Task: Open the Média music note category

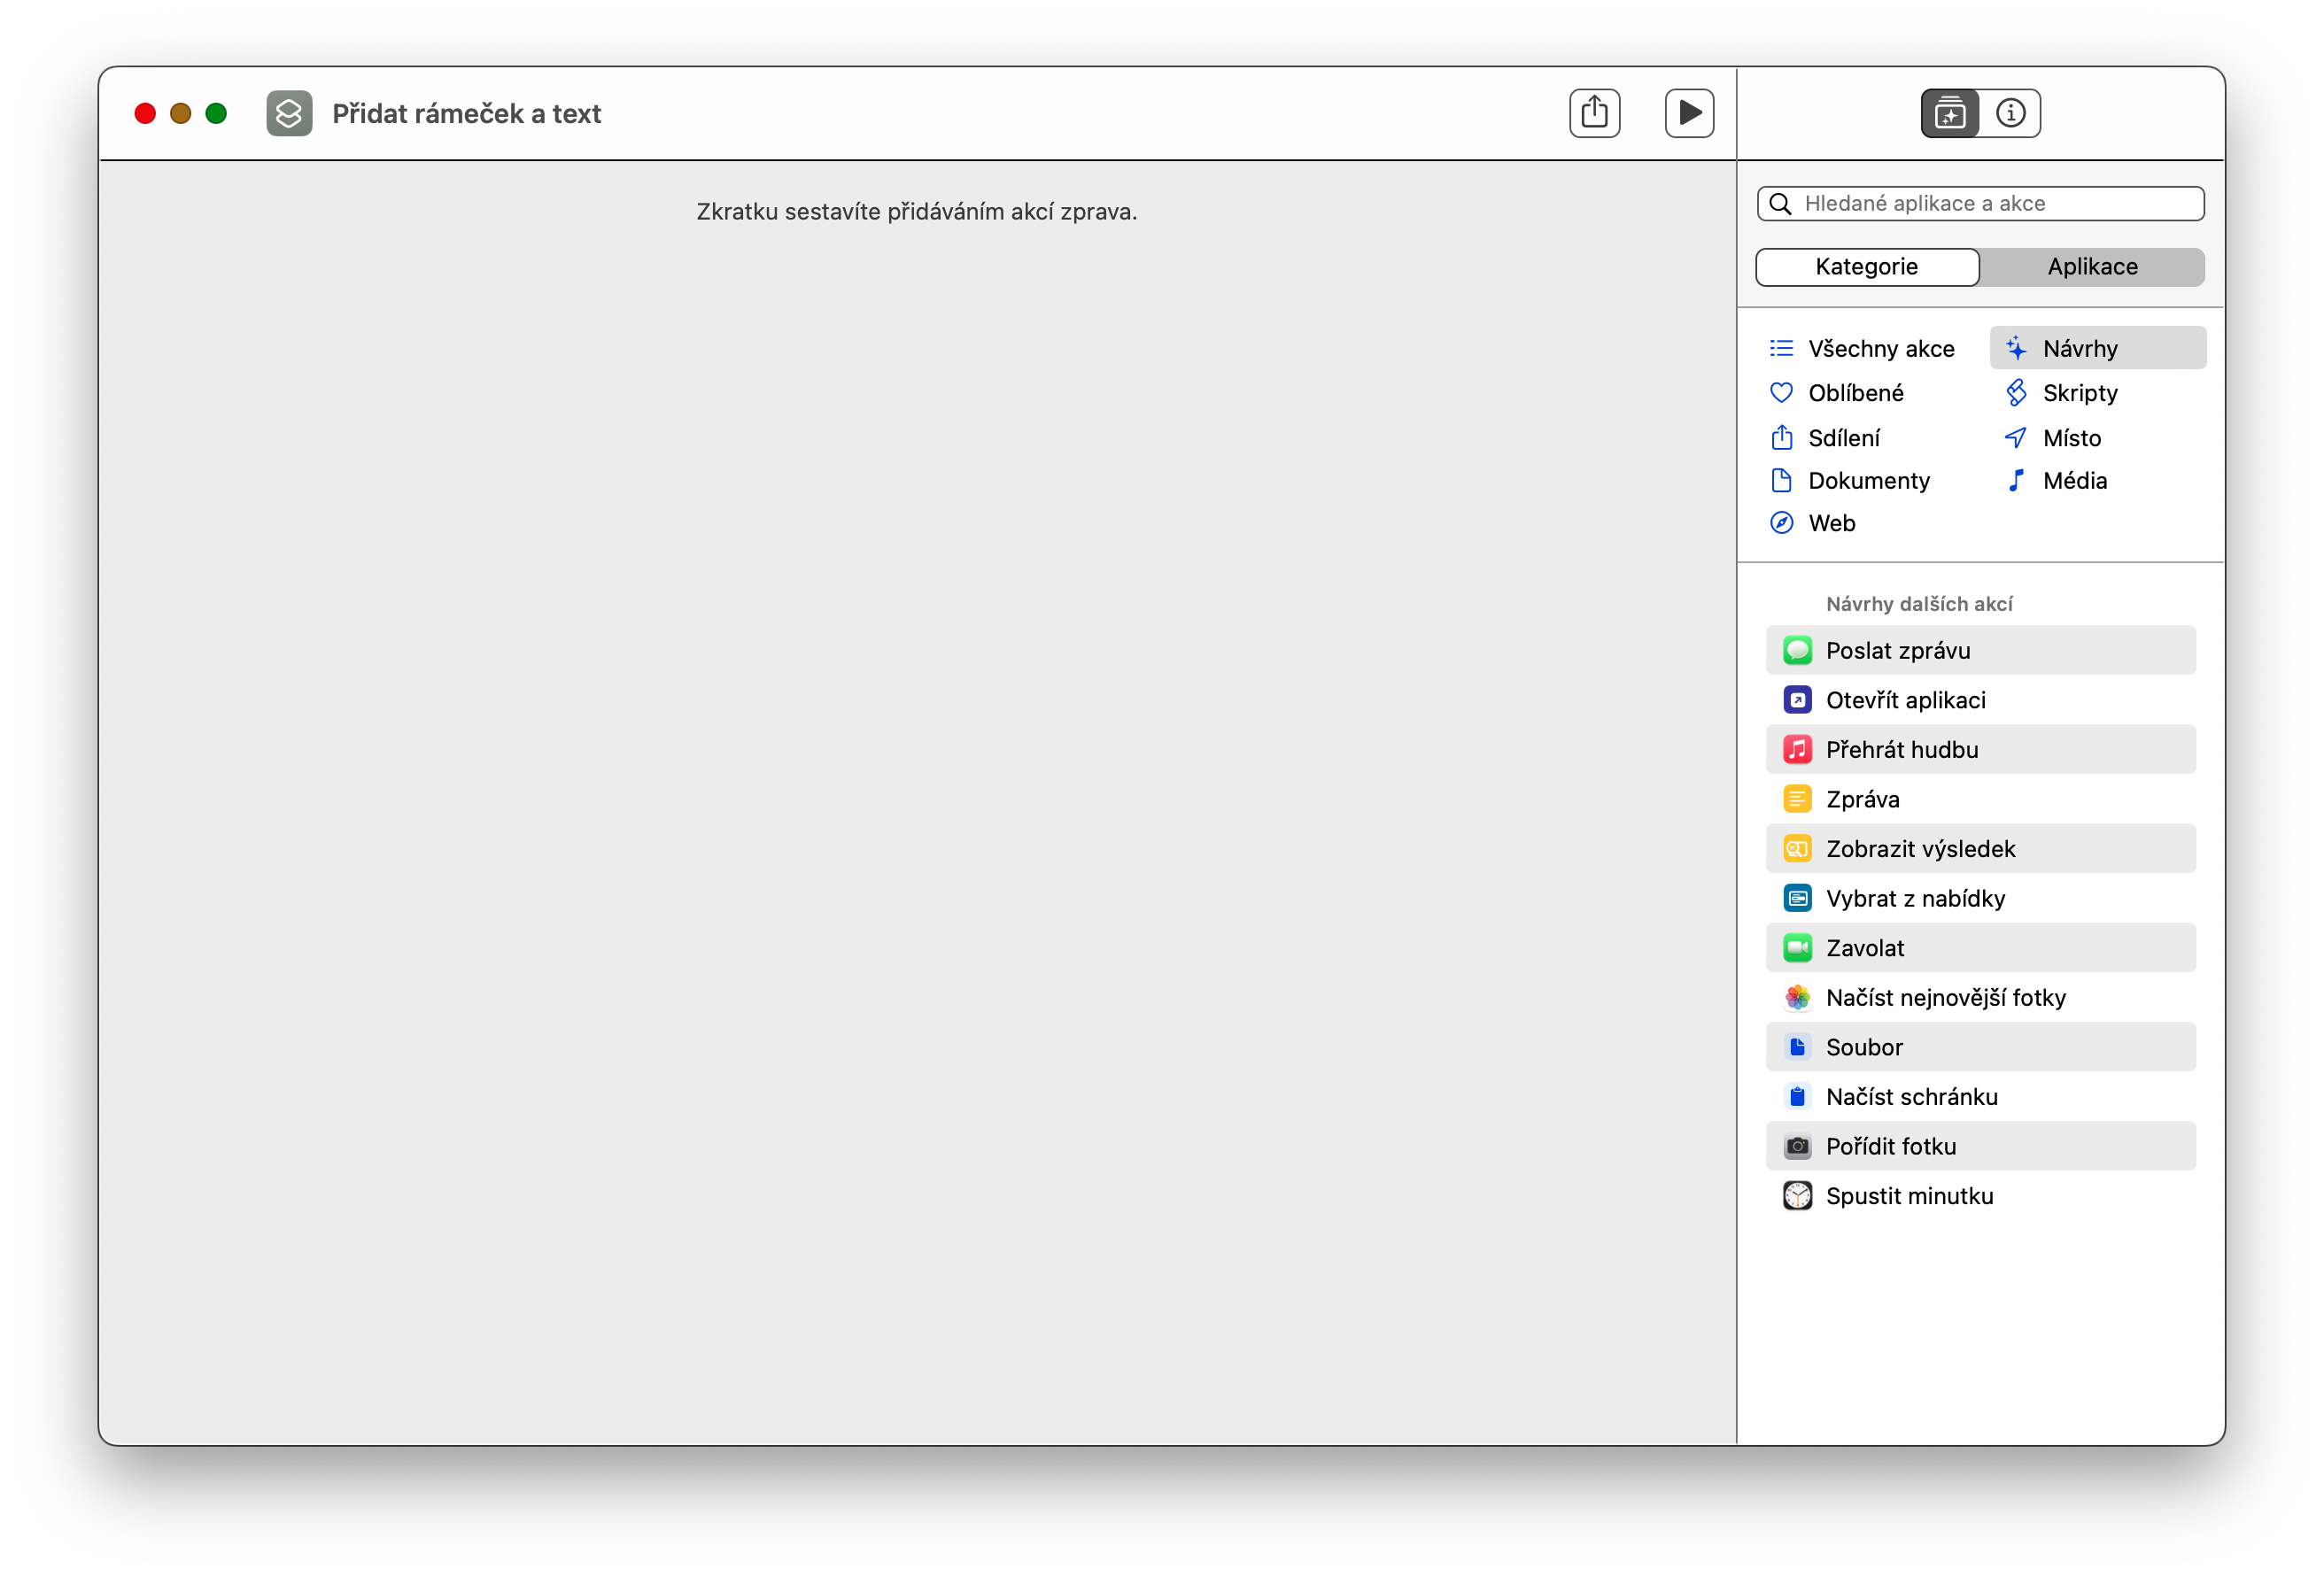Action: [2057, 481]
